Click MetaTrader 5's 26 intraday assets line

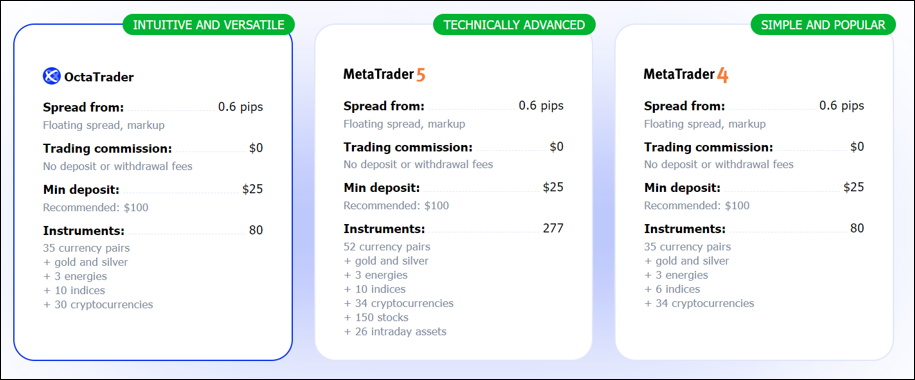click(395, 332)
